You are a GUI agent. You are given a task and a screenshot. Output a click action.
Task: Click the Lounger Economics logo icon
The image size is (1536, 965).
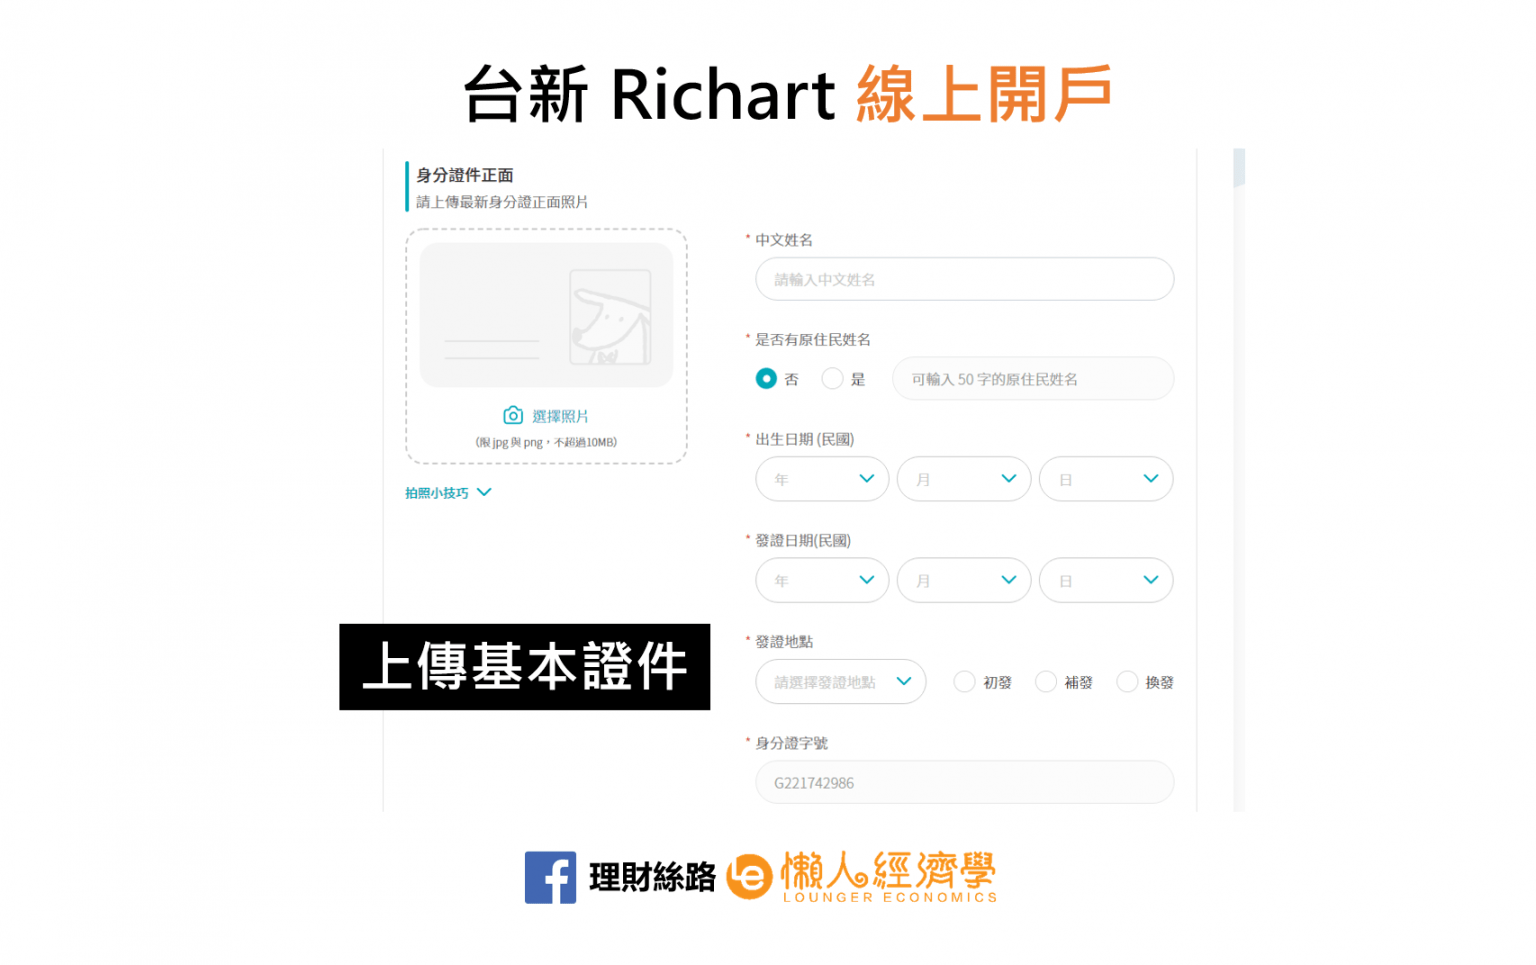click(x=749, y=876)
